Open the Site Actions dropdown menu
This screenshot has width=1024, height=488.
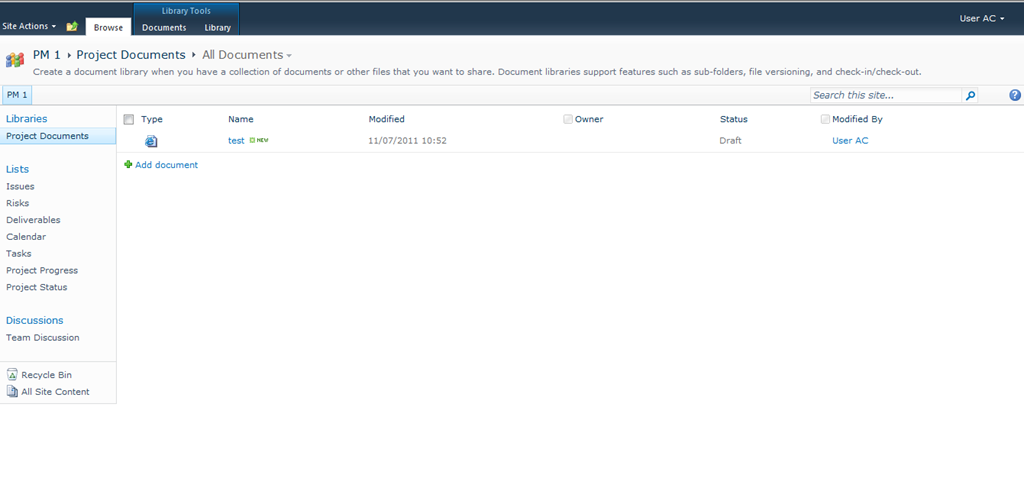tap(29, 26)
